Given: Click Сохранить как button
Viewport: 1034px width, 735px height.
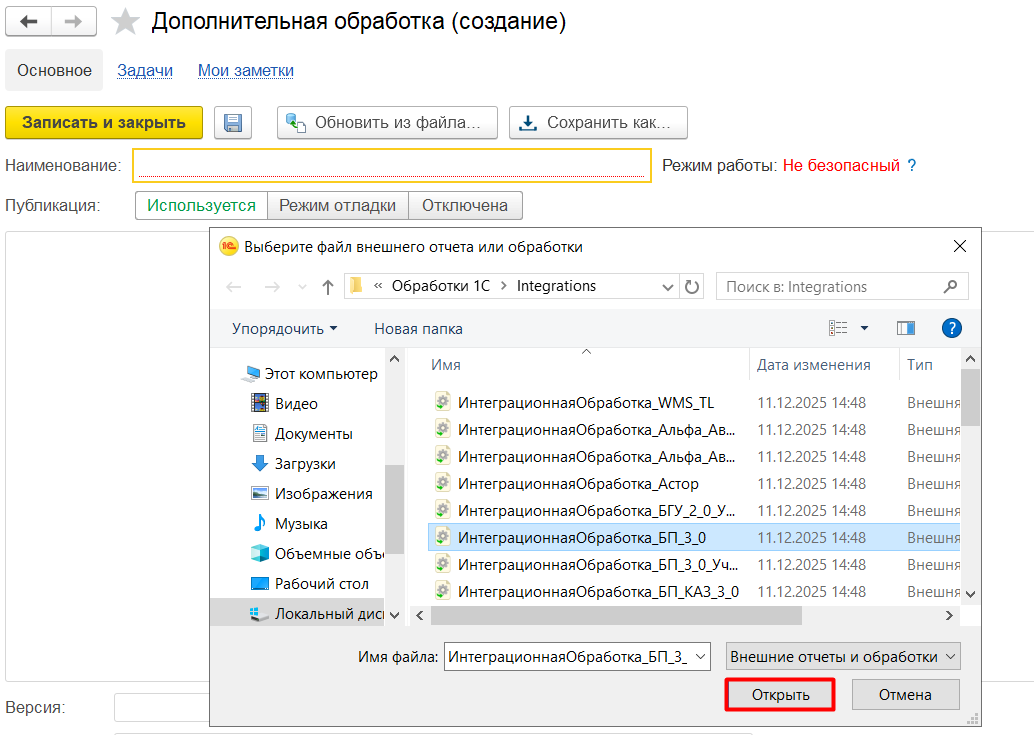Looking at the screenshot, I should pyautogui.click(x=598, y=123).
